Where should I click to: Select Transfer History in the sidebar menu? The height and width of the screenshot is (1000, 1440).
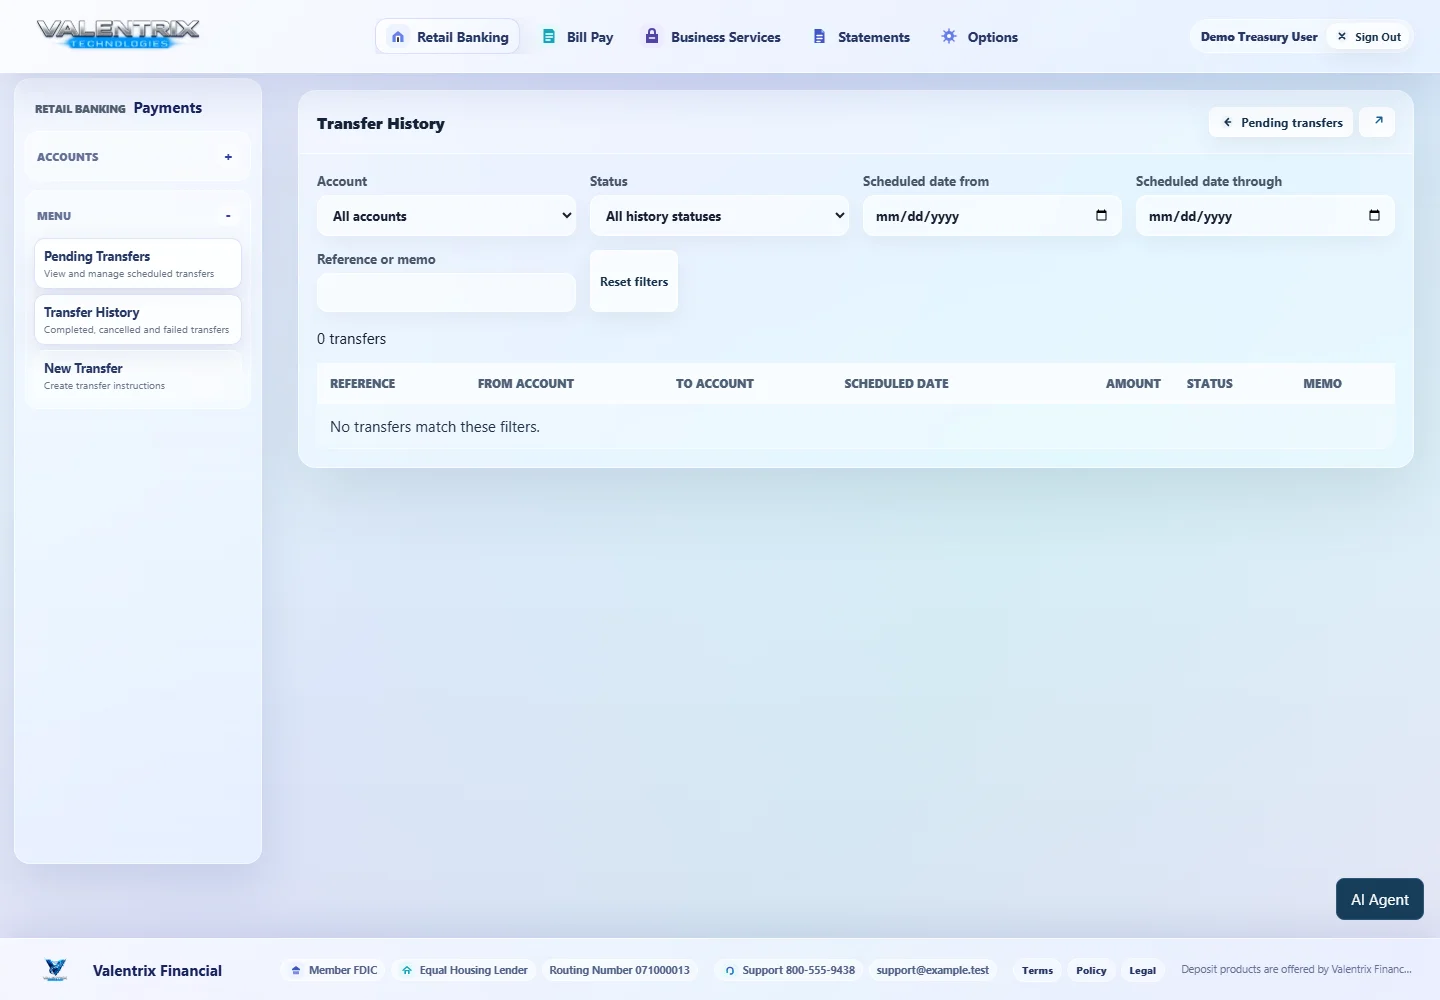click(138, 320)
